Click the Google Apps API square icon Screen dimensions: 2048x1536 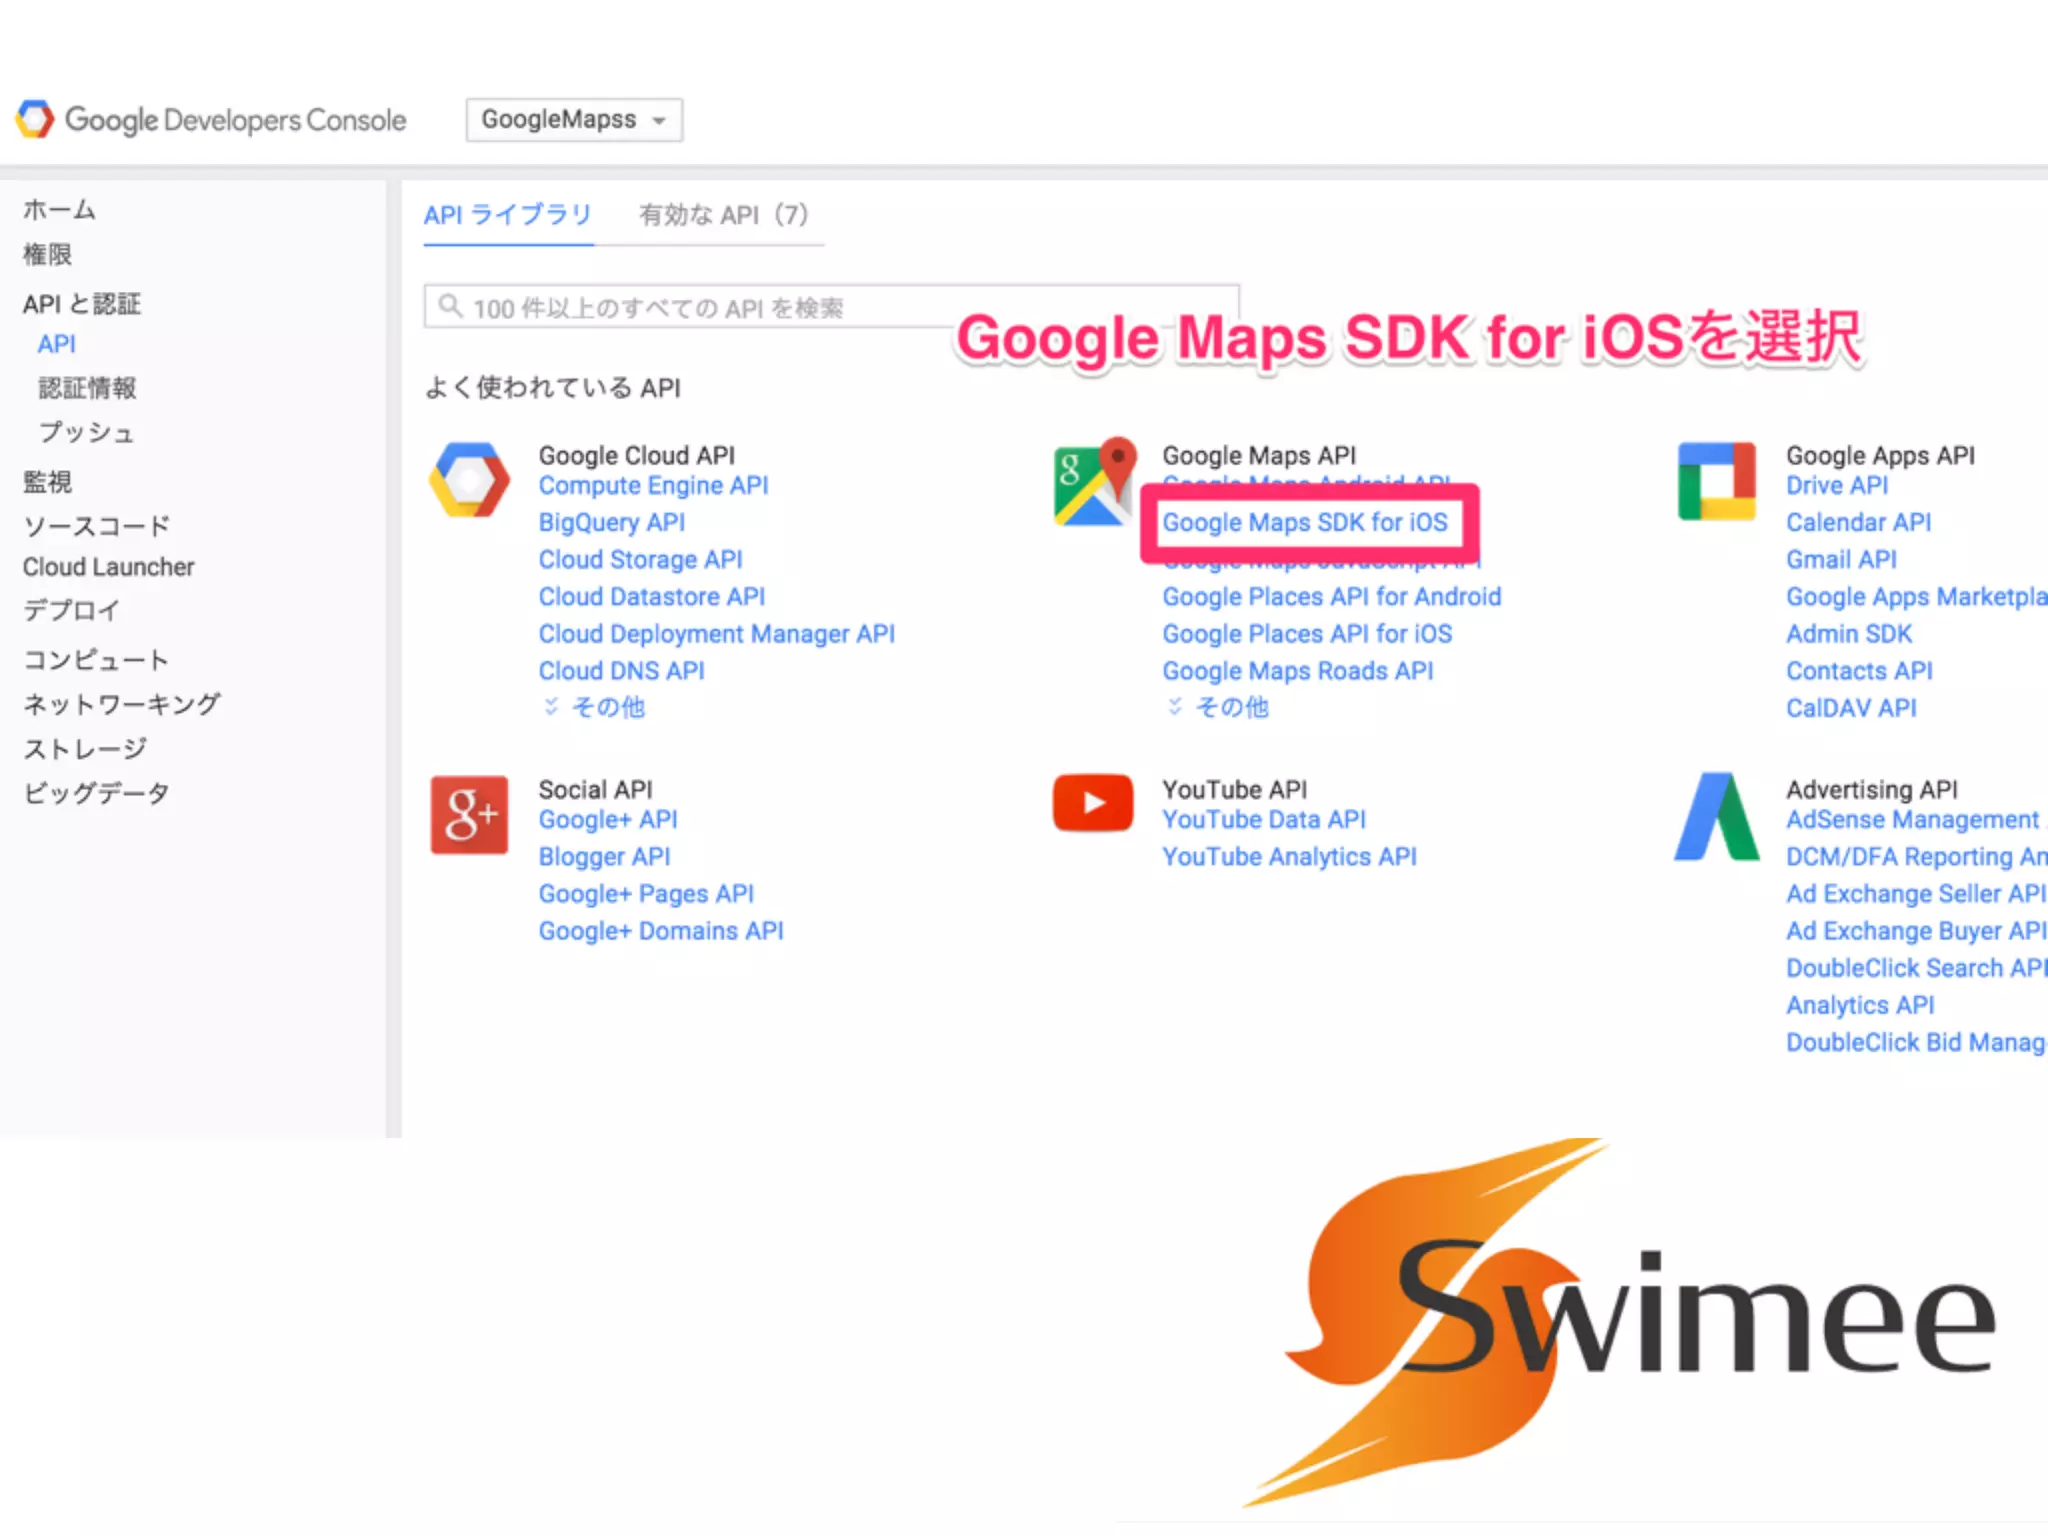tap(1716, 481)
